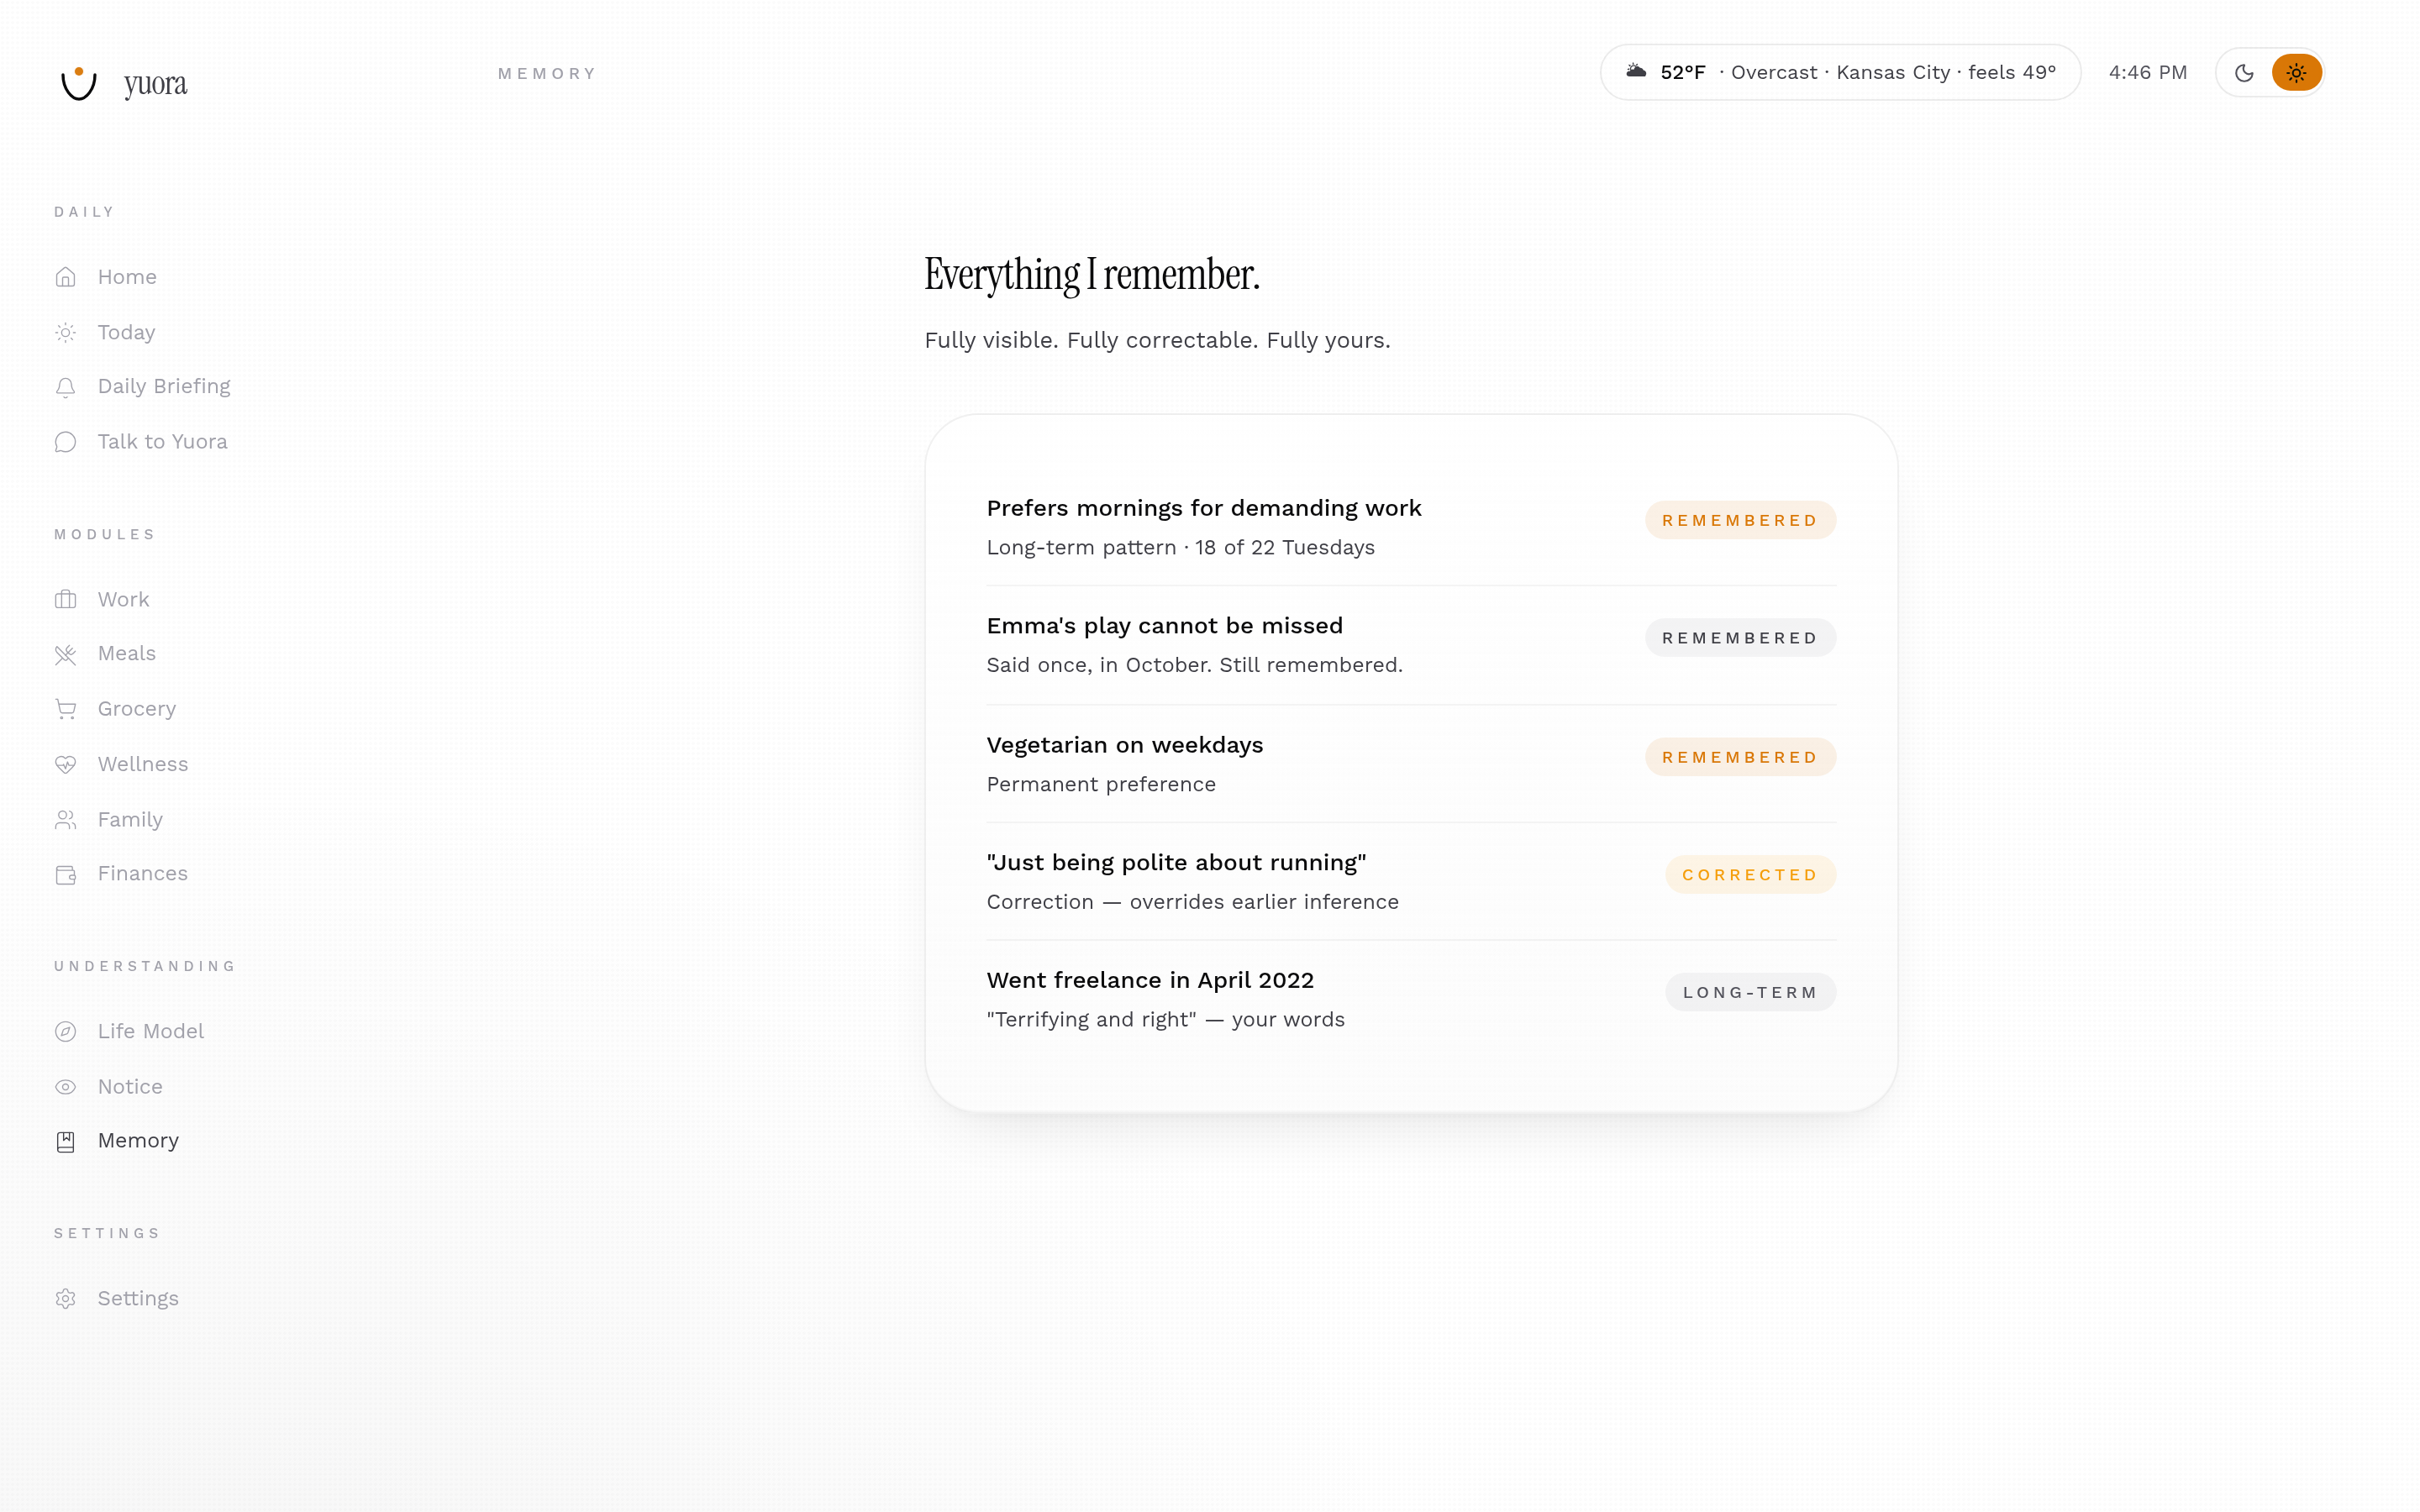Click the bookmark icon for Memory

click(x=66, y=1141)
